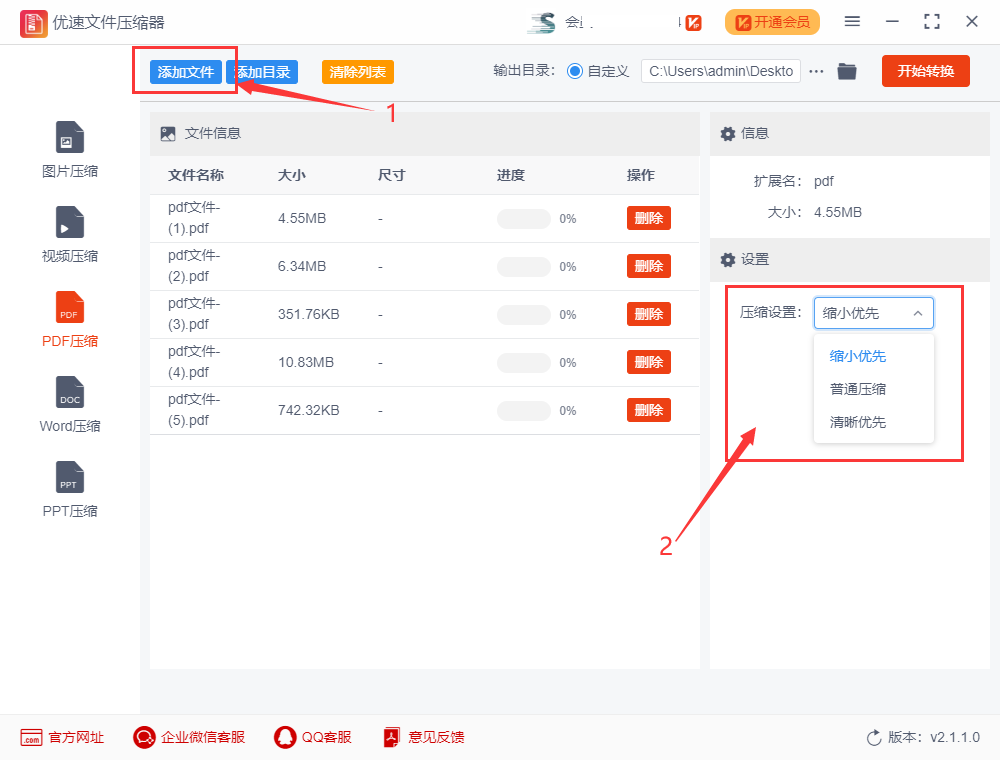Click the 设置 gear icon

(x=728, y=260)
